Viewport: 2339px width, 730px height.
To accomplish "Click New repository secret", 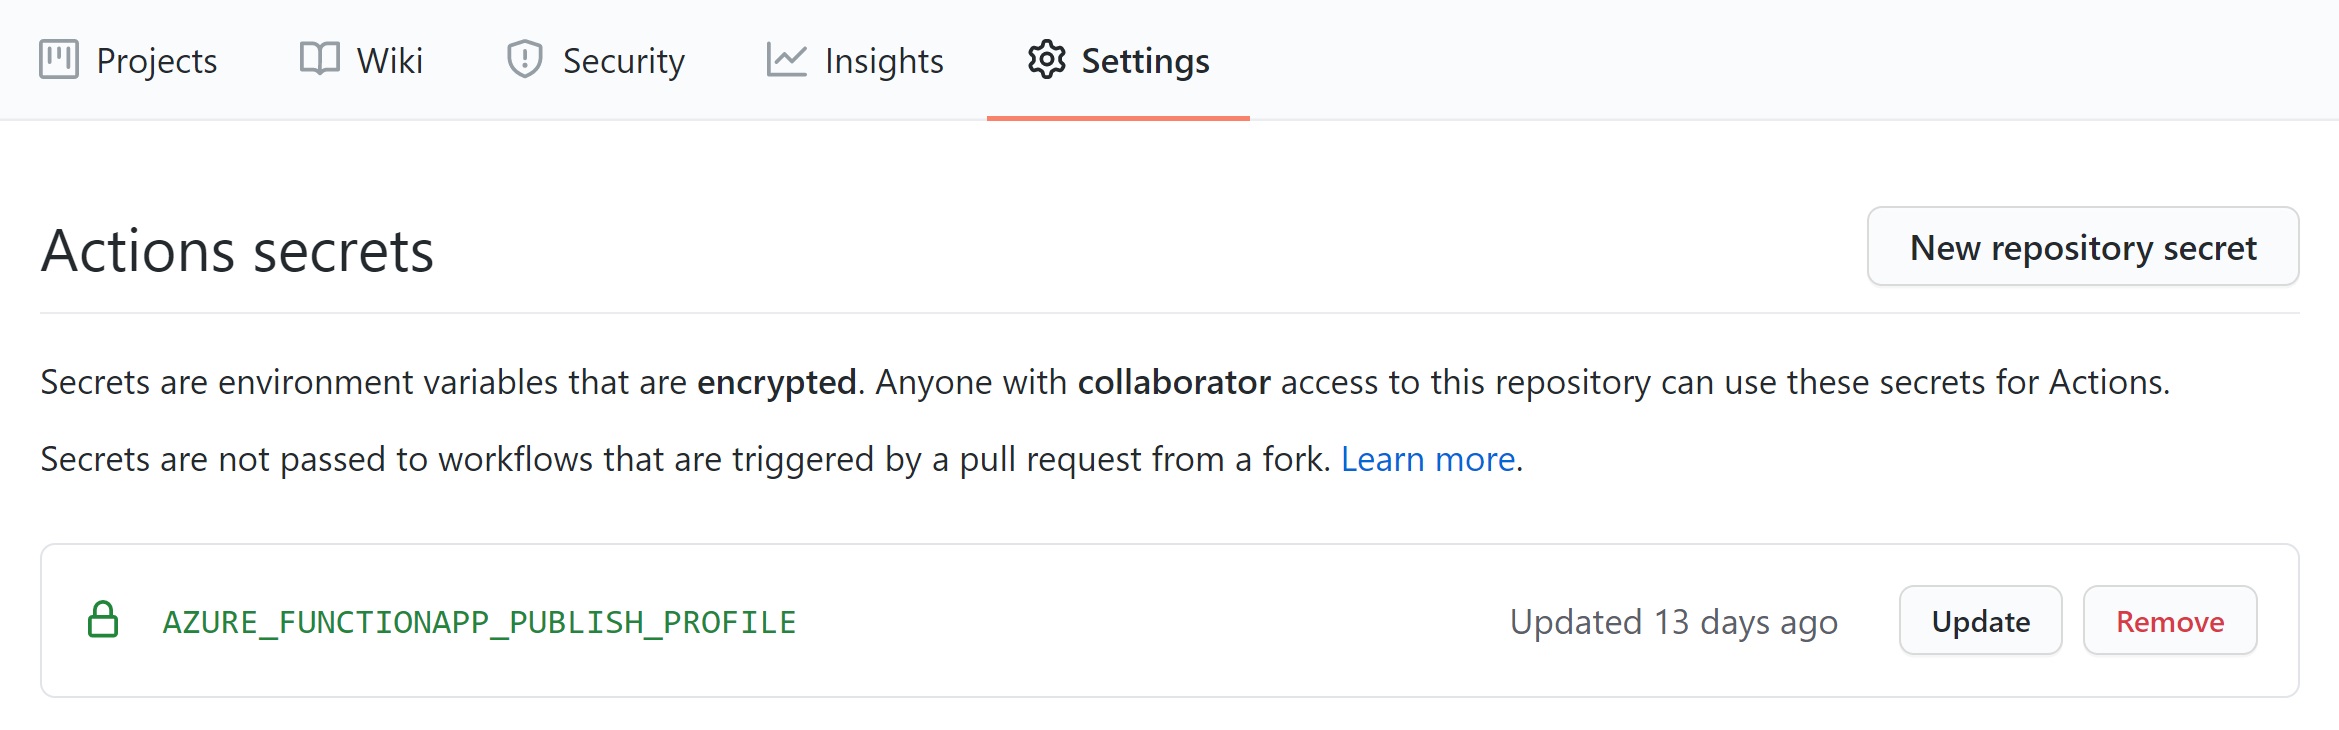I will click(2082, 247).
